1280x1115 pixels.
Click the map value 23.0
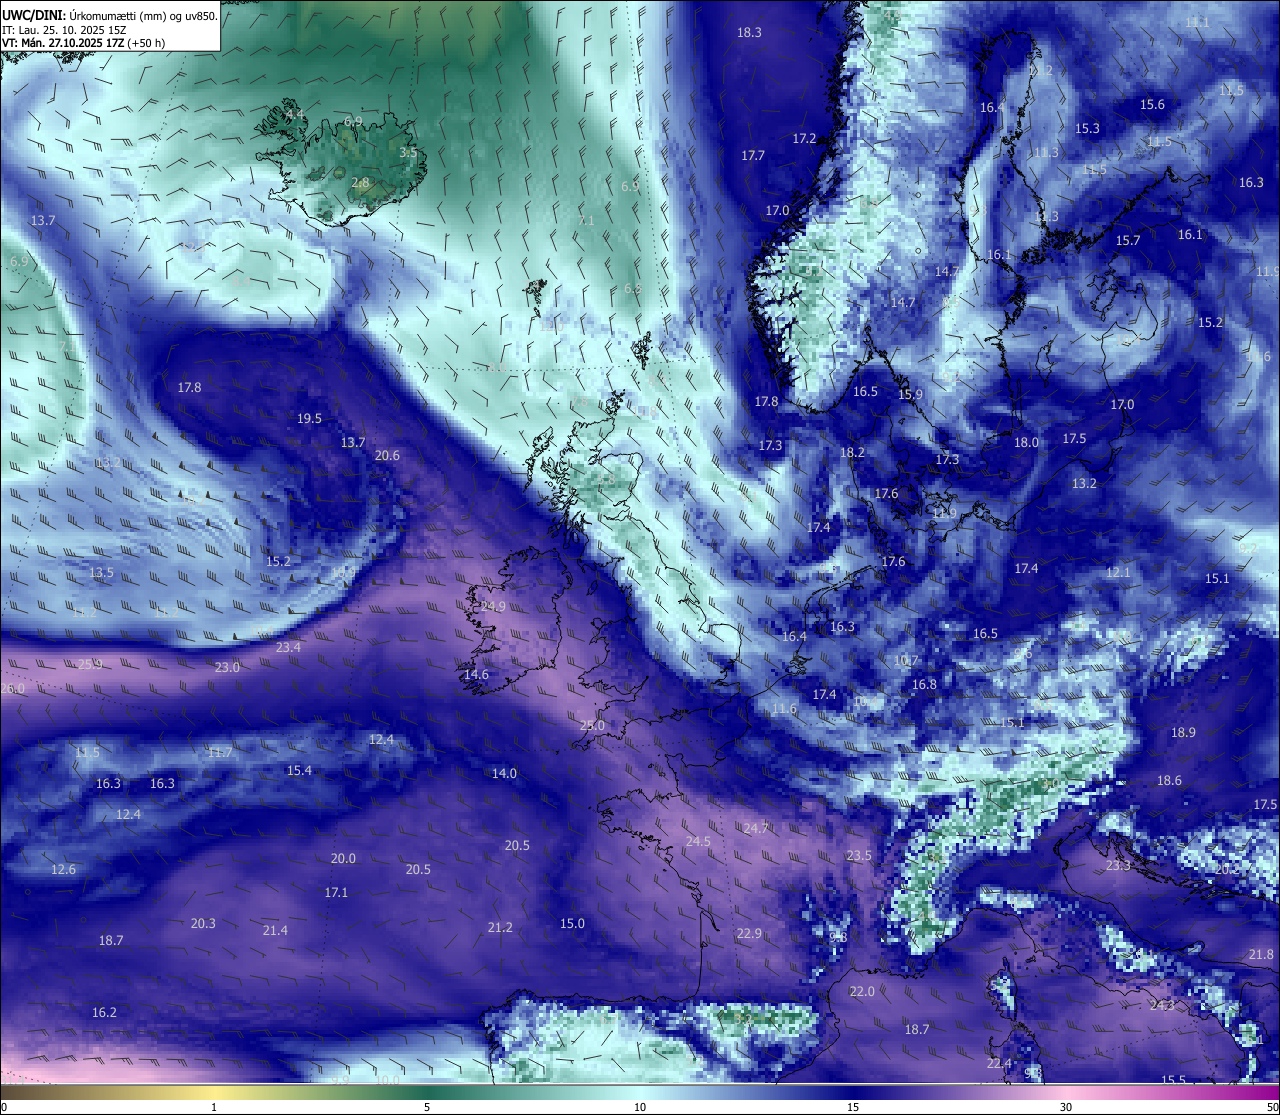(x=227, y=668)
